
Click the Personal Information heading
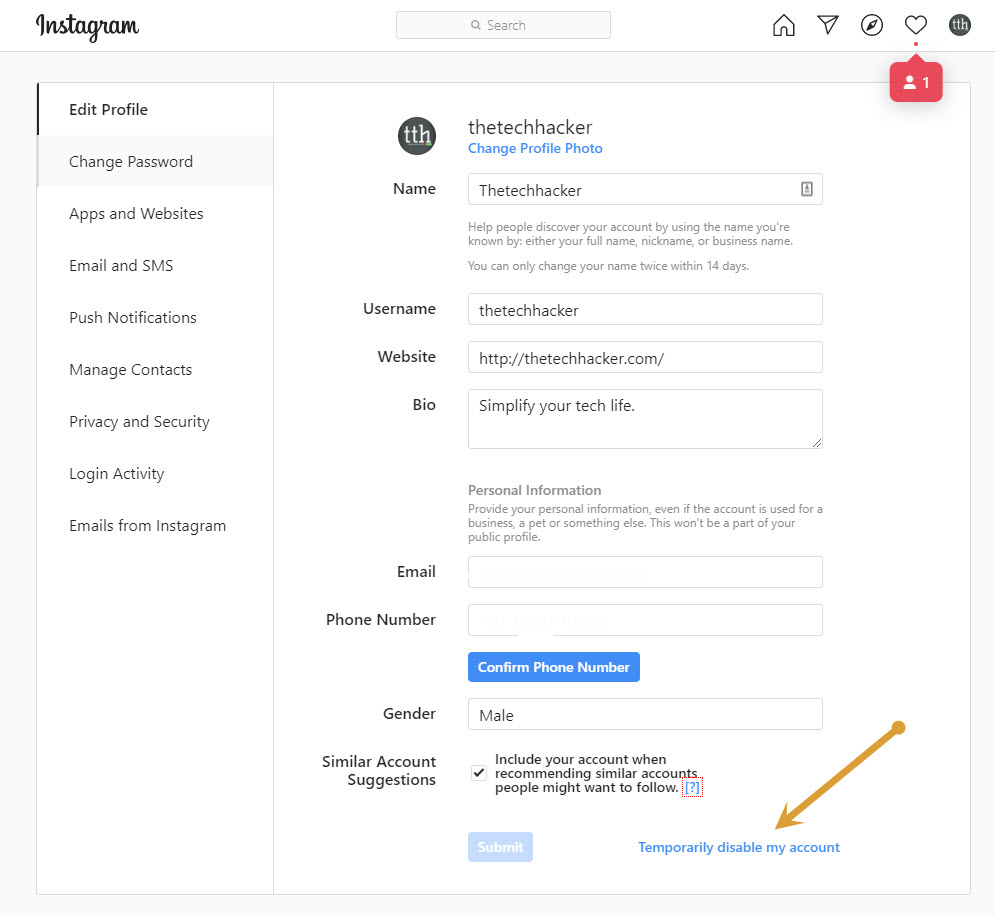click(534, 490)
